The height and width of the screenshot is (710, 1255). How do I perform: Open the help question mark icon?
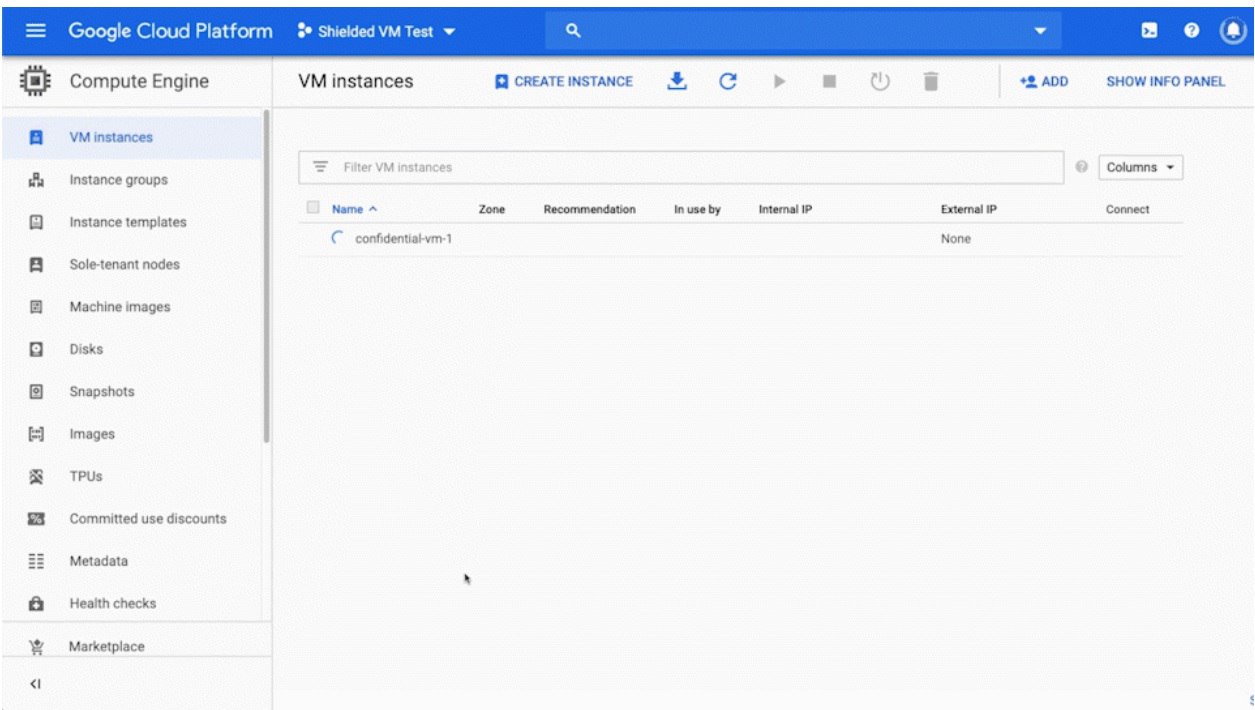point(1191,31)
